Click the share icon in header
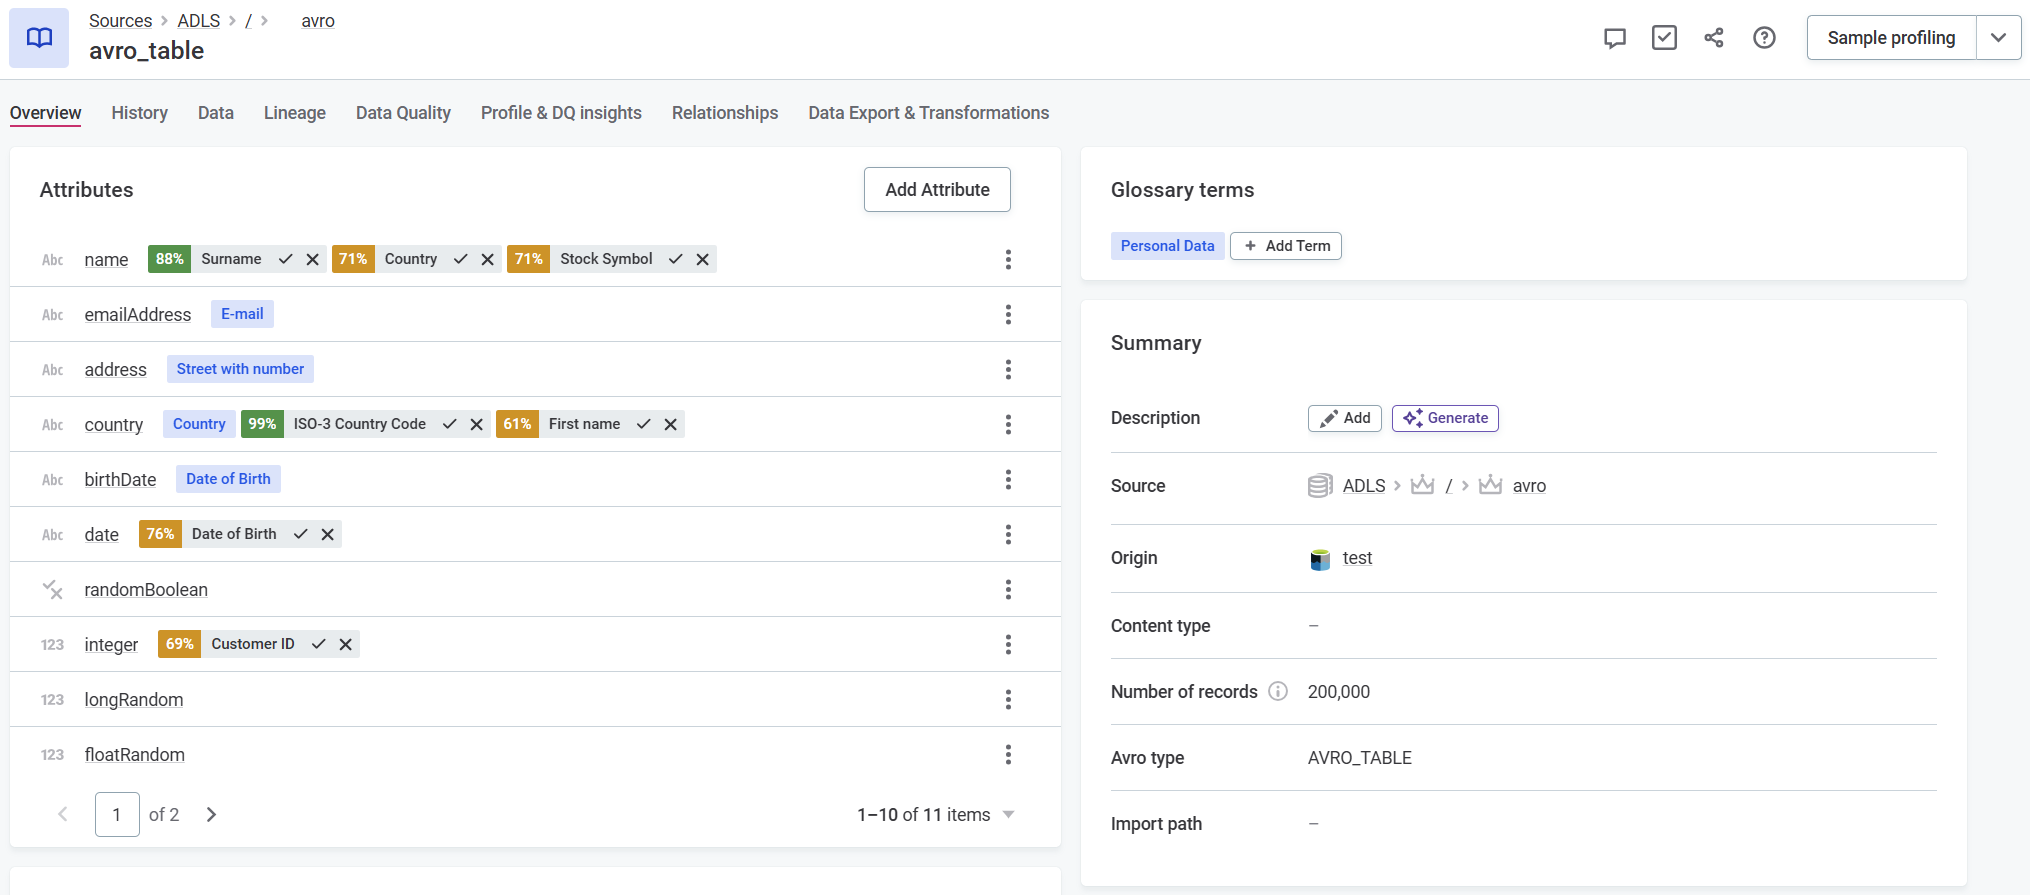2030x895 pixels. (x=1714, y=38)
